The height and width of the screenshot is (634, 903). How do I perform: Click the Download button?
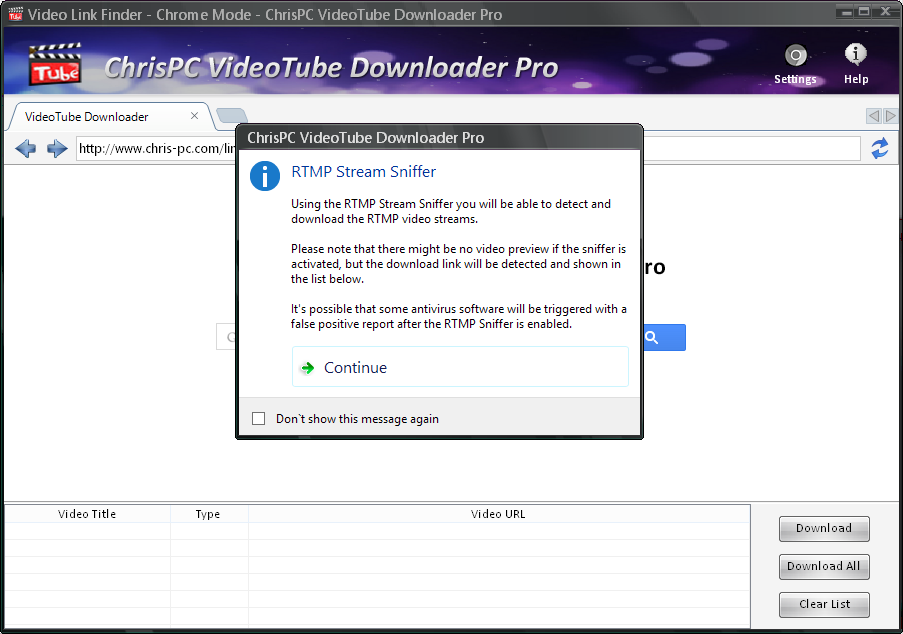(824, 529)
